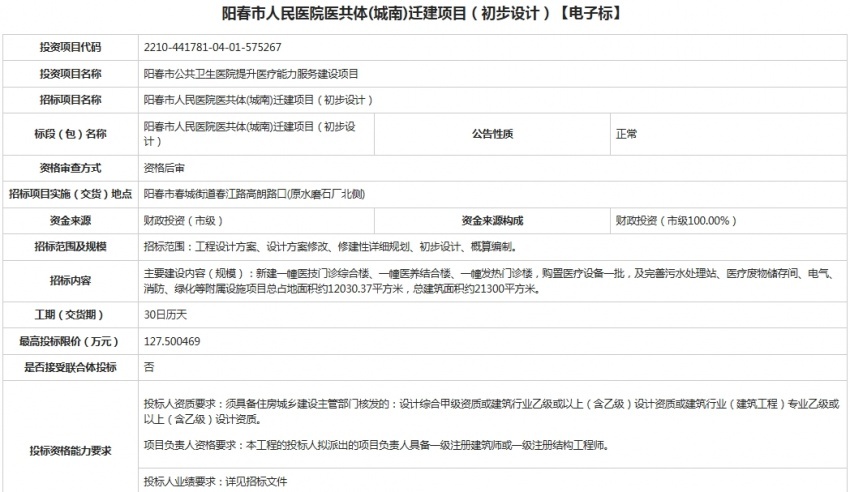
Task: Click the page title 阳春市人民医院医共体(城南)迁建项目（初步设计）【电子标】
Action: tap(422, 13)
